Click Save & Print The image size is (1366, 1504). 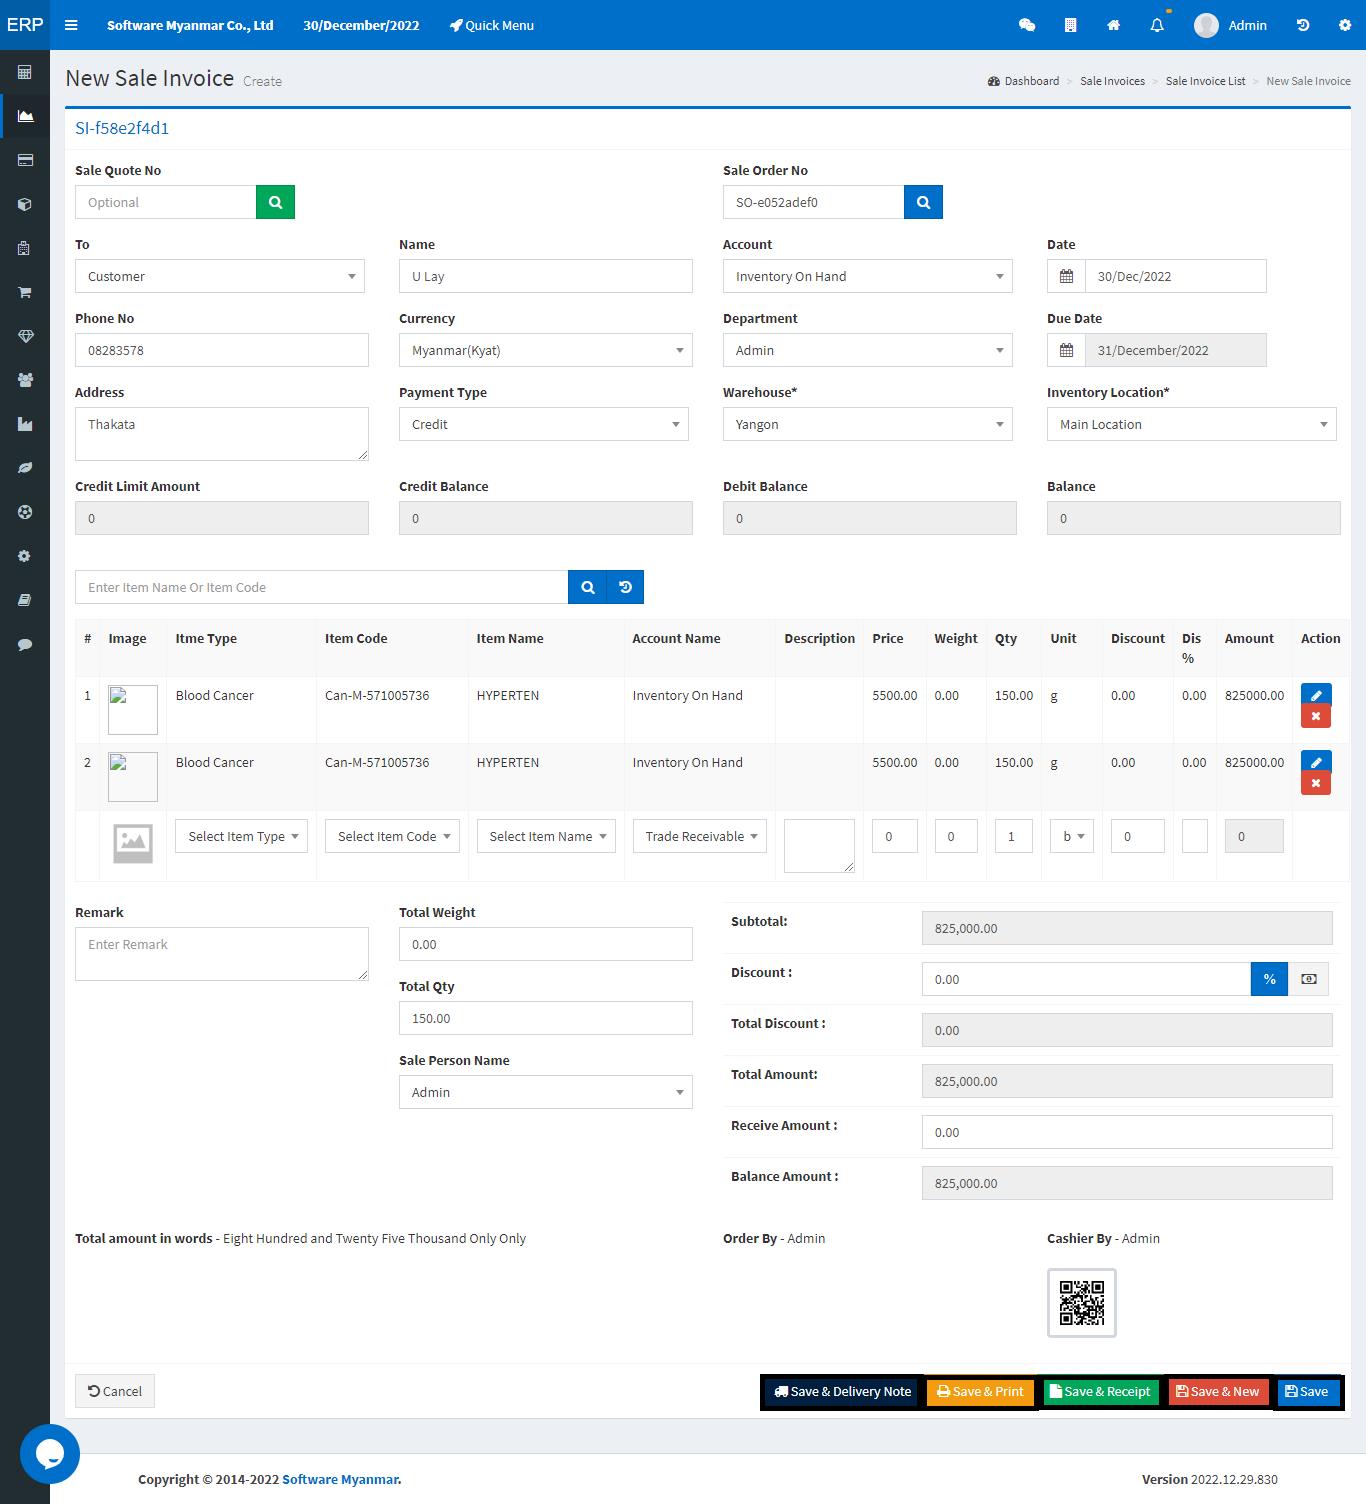pos(980,1391)
